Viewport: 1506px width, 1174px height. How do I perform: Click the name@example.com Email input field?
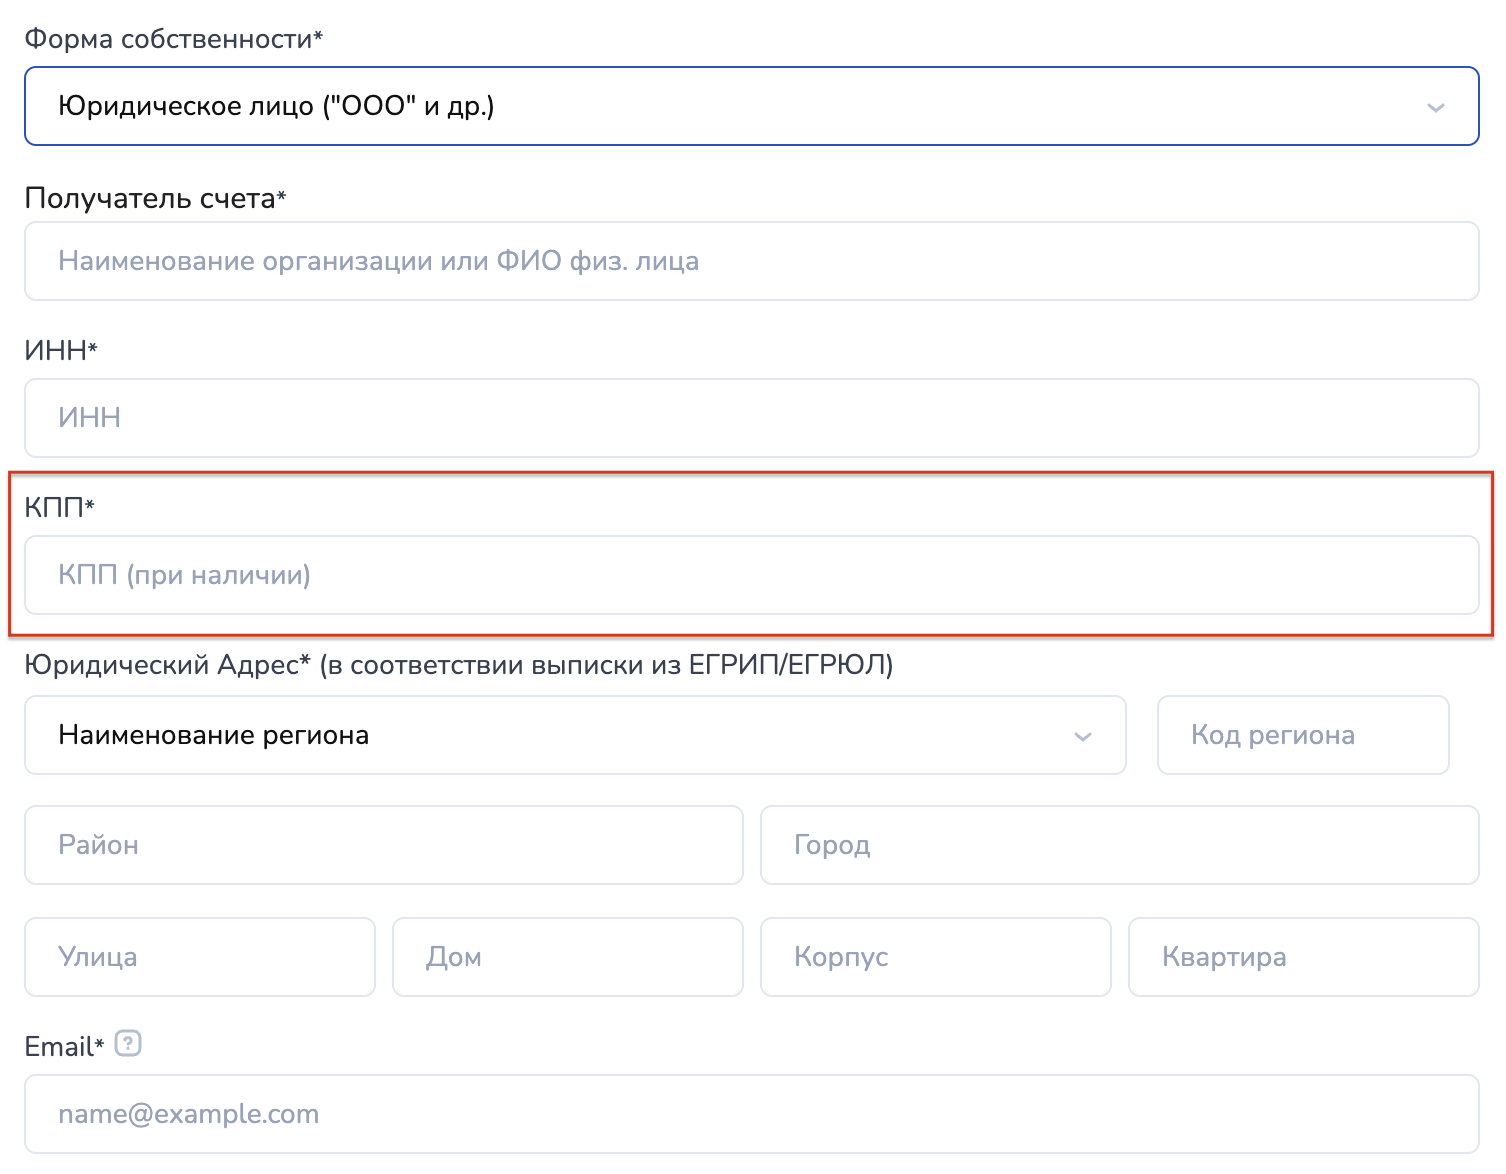750,1114
